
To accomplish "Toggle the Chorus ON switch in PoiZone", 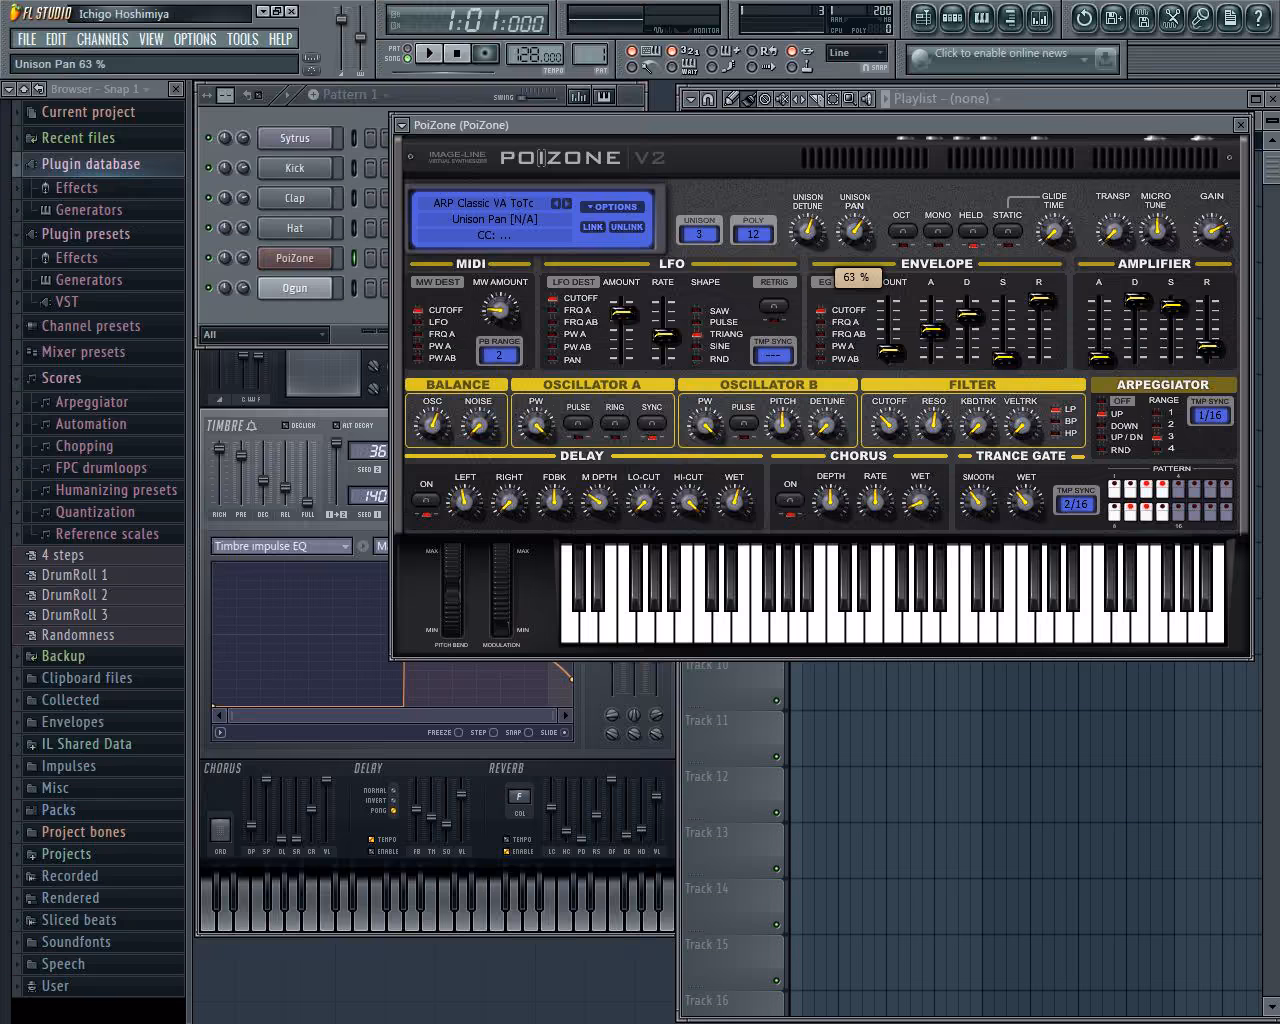I will [790, 500].
